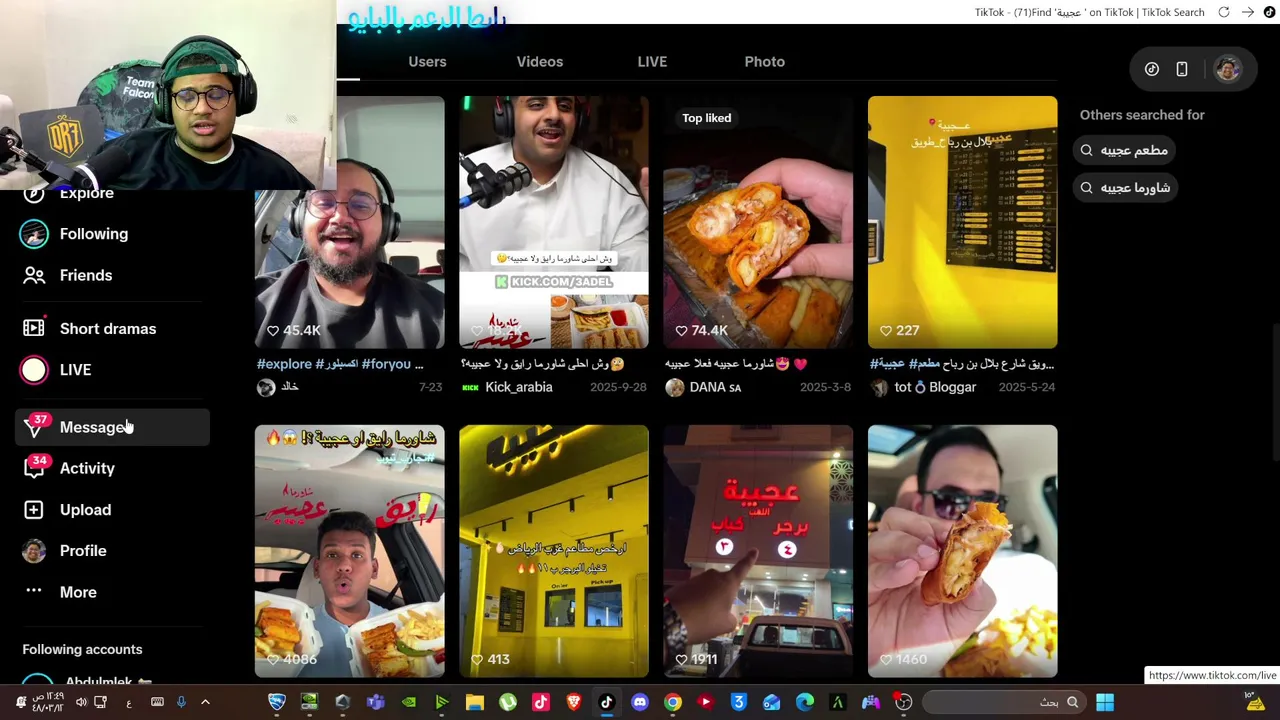Open File Explorer from the taskbar

point(475,702)
